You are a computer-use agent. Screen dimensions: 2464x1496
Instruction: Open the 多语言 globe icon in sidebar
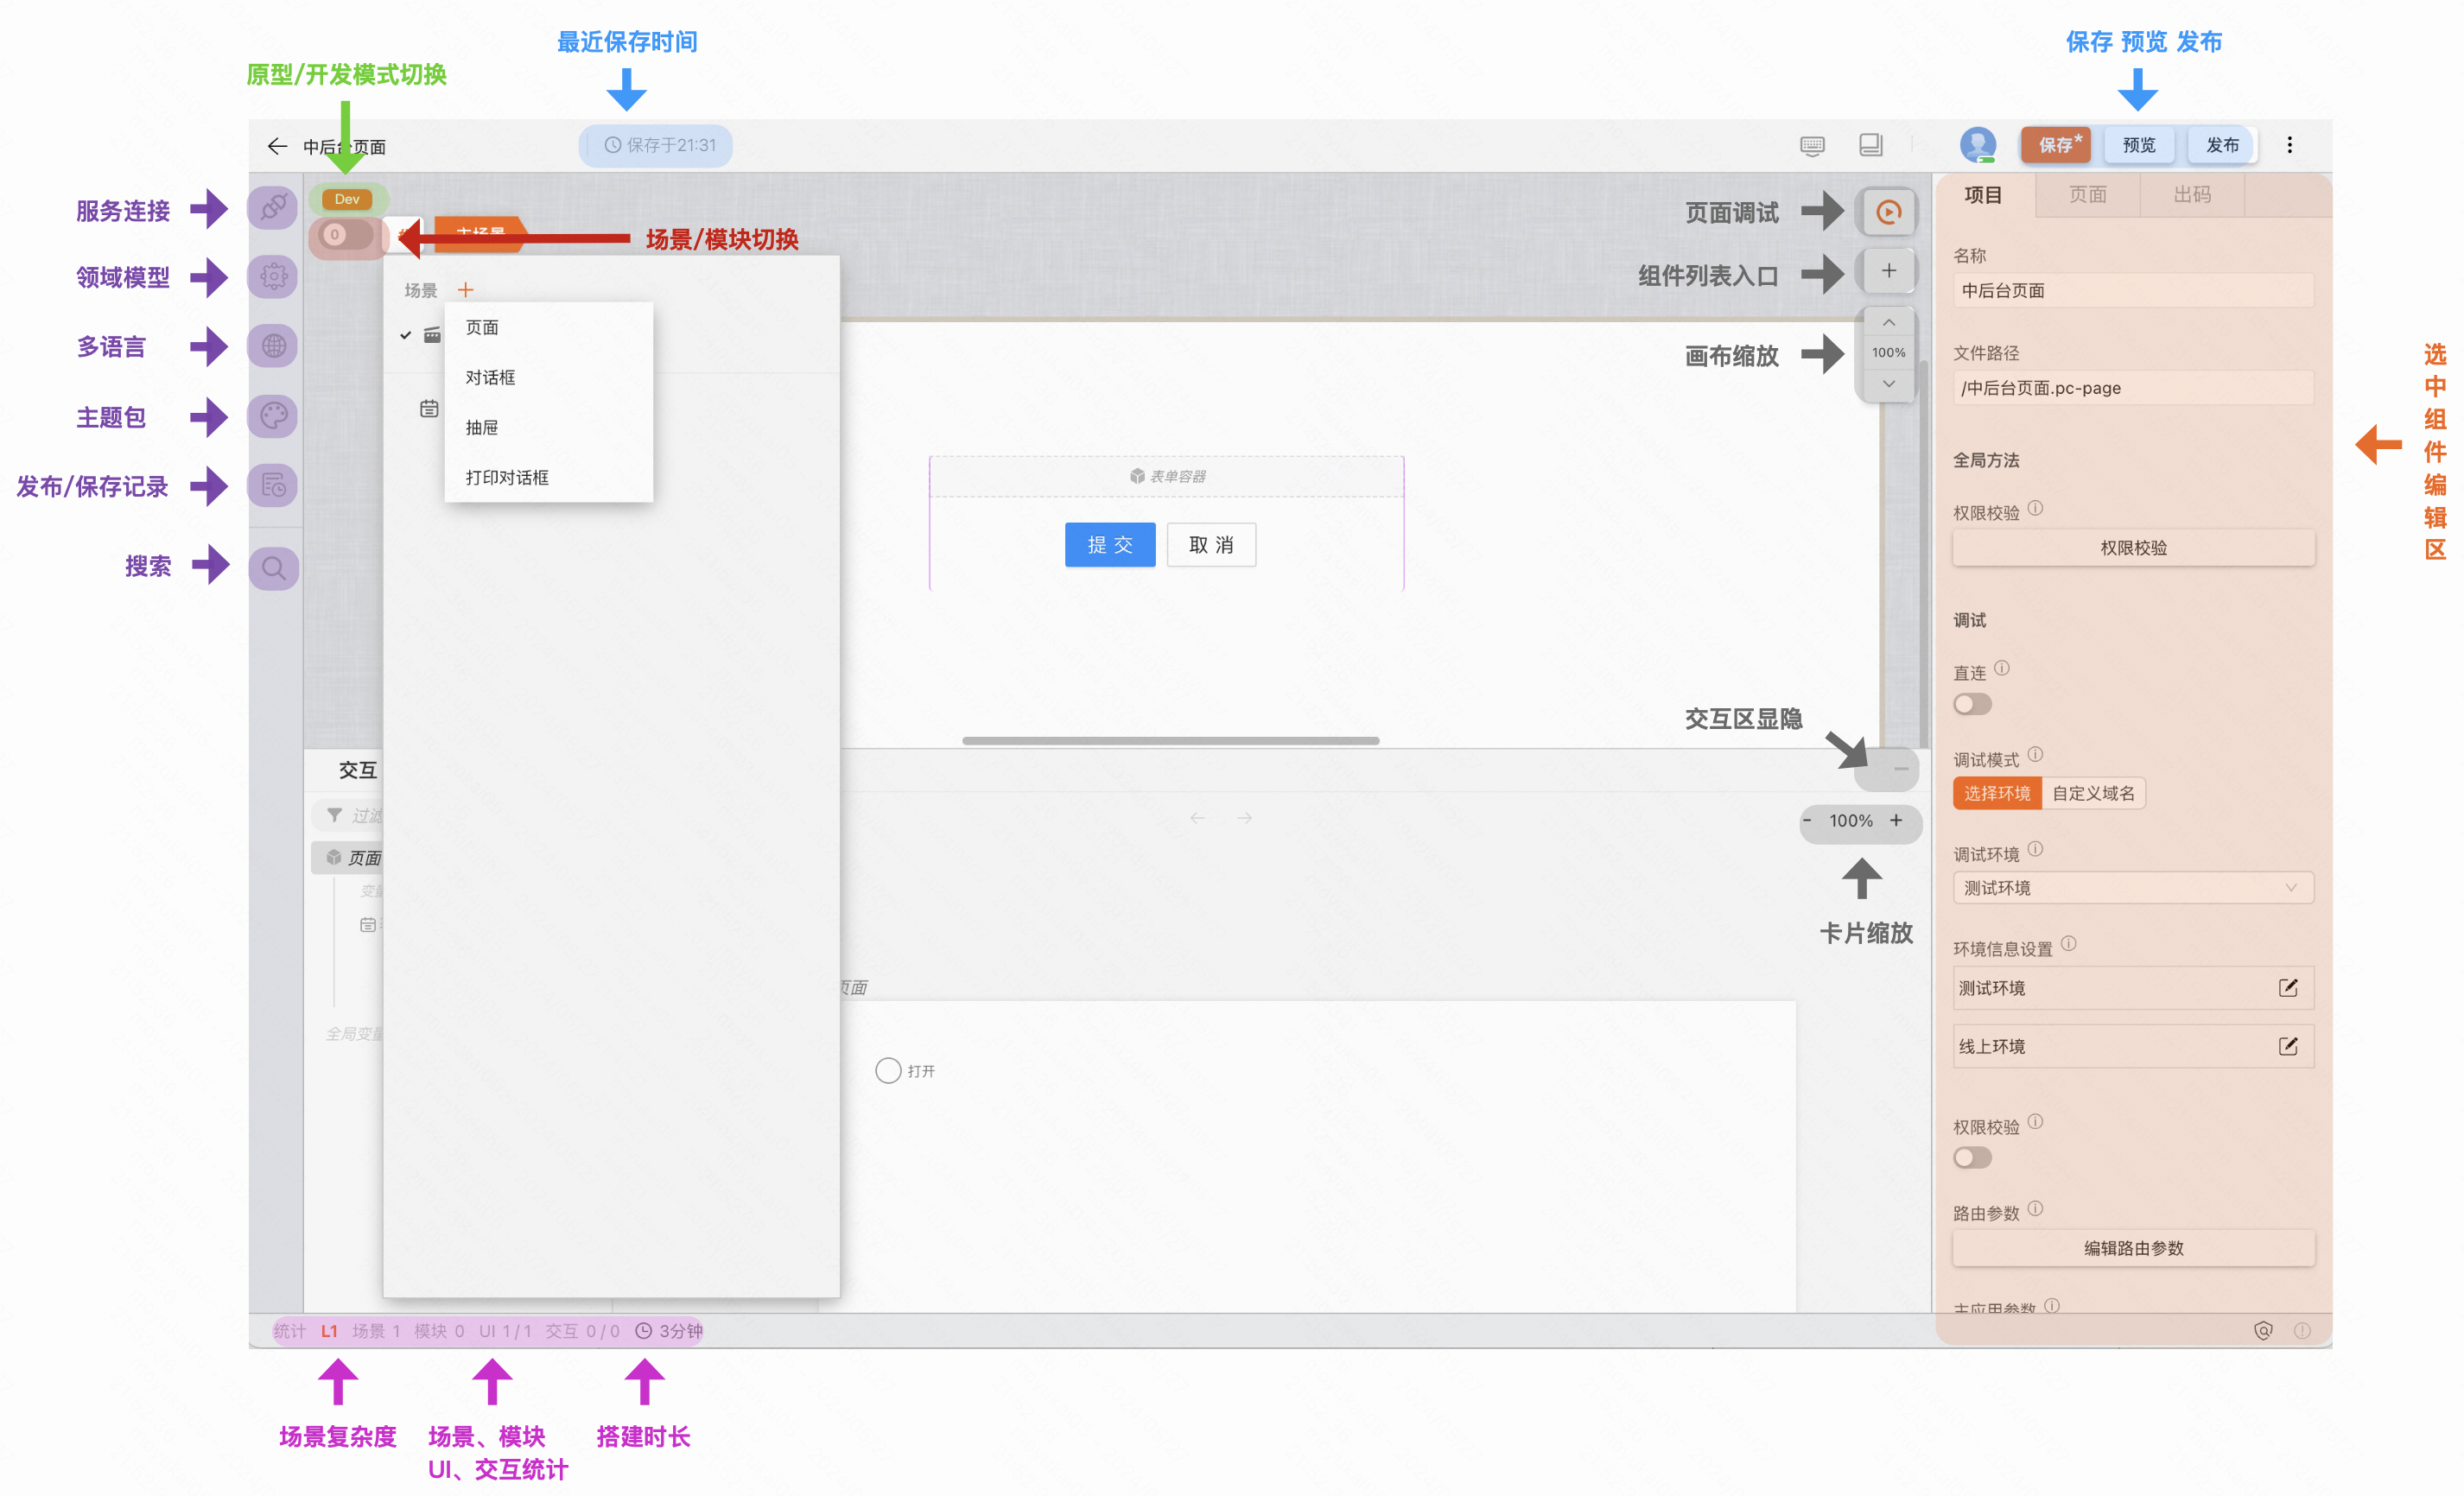click(x=272, y=346)
